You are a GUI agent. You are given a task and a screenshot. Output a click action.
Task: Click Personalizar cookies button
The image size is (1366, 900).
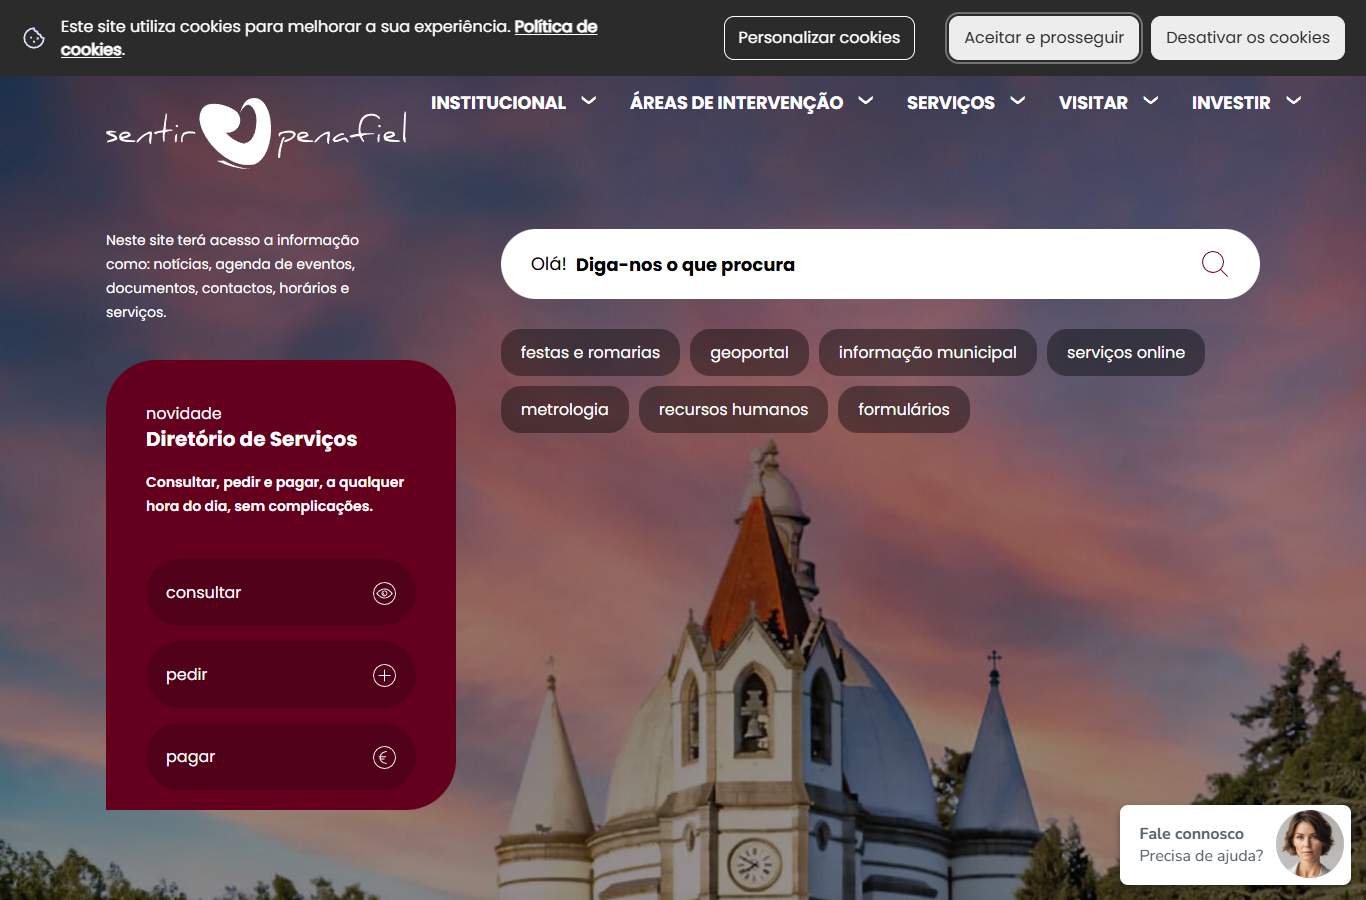(x=819, y=38)
